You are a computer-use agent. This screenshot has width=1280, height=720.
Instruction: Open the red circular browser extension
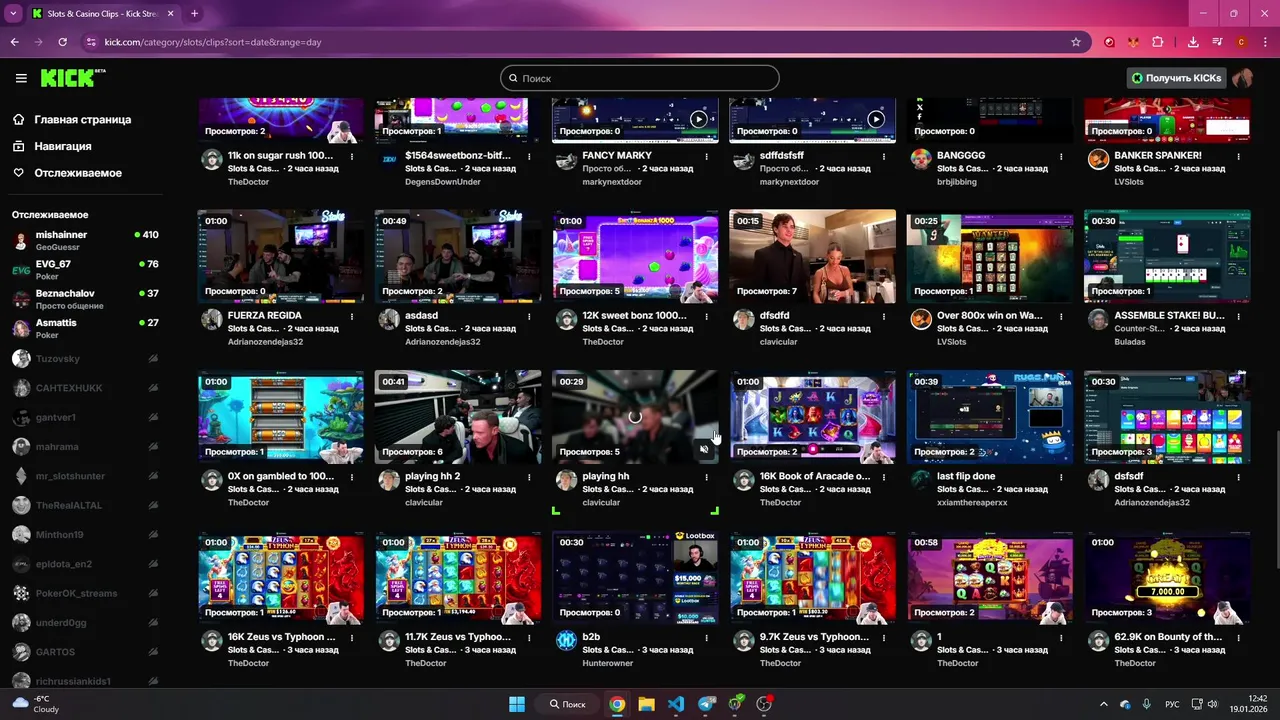pyautogui.click(x=1109, y=42)
